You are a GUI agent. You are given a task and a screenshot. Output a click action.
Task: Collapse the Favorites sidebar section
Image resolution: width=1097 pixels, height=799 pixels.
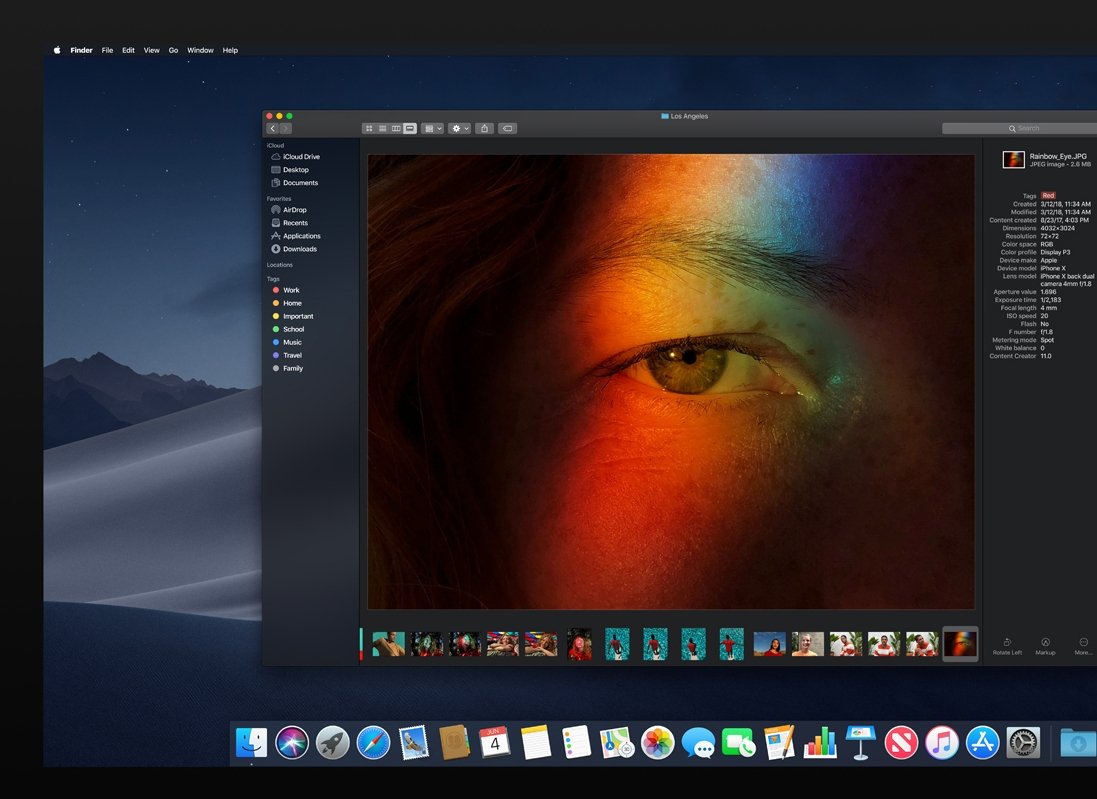[x=278, y=199]
